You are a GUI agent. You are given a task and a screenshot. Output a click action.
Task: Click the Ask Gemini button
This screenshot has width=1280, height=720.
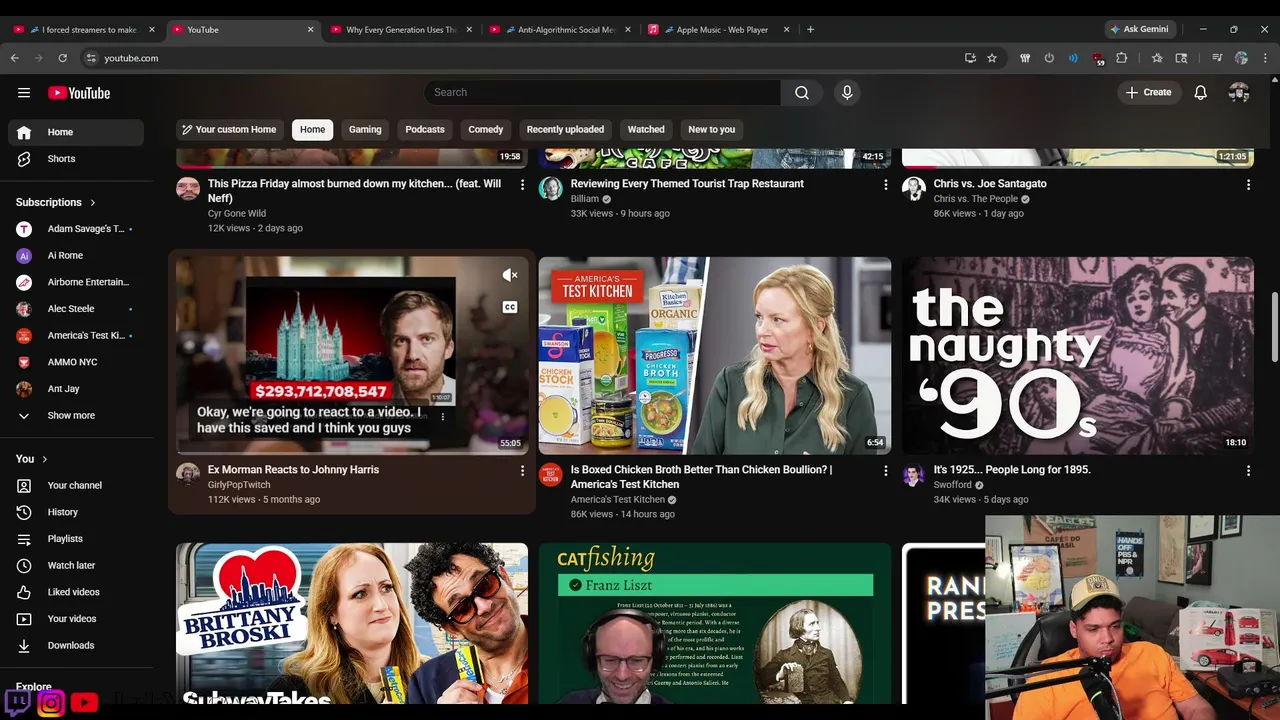coord(1139,29)
